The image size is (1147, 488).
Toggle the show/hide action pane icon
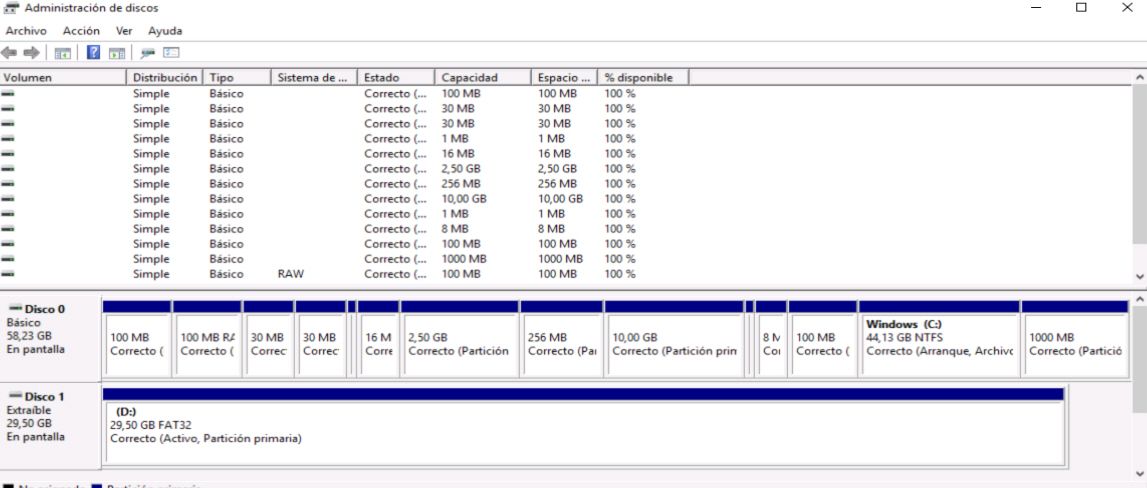[117, 52]
